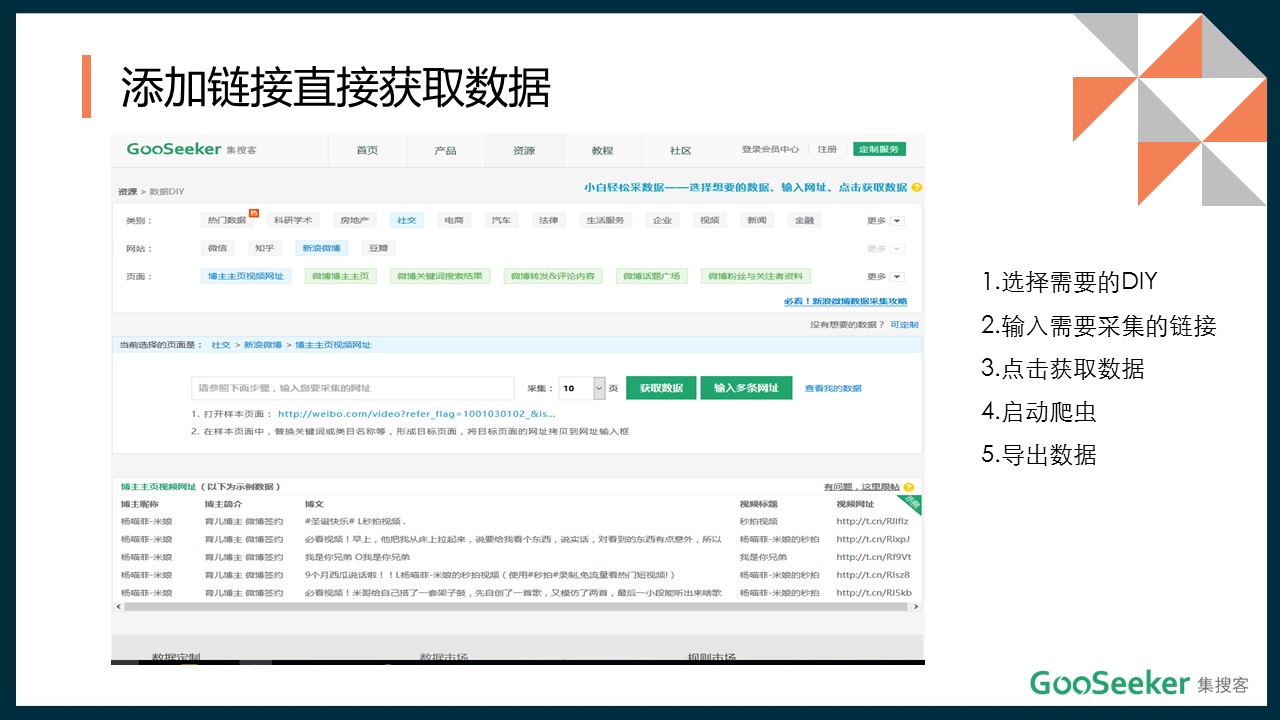Click the 注册 link in header
This screenshot has height=720, width=1280.
coord(827,149)
